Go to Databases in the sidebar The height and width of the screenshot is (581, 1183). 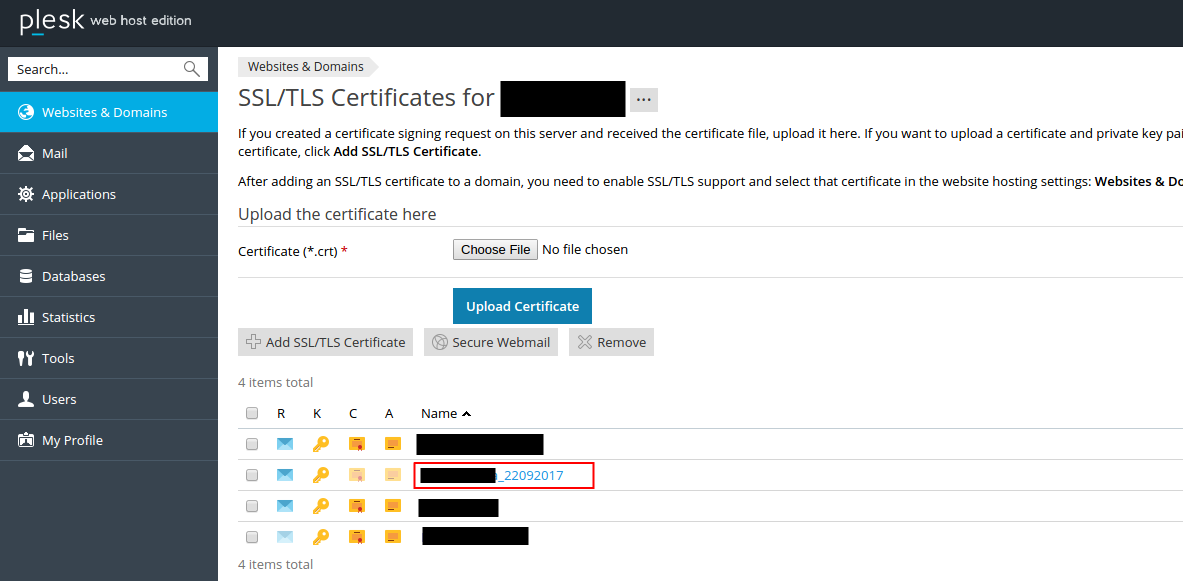click(x=73, y=276)
